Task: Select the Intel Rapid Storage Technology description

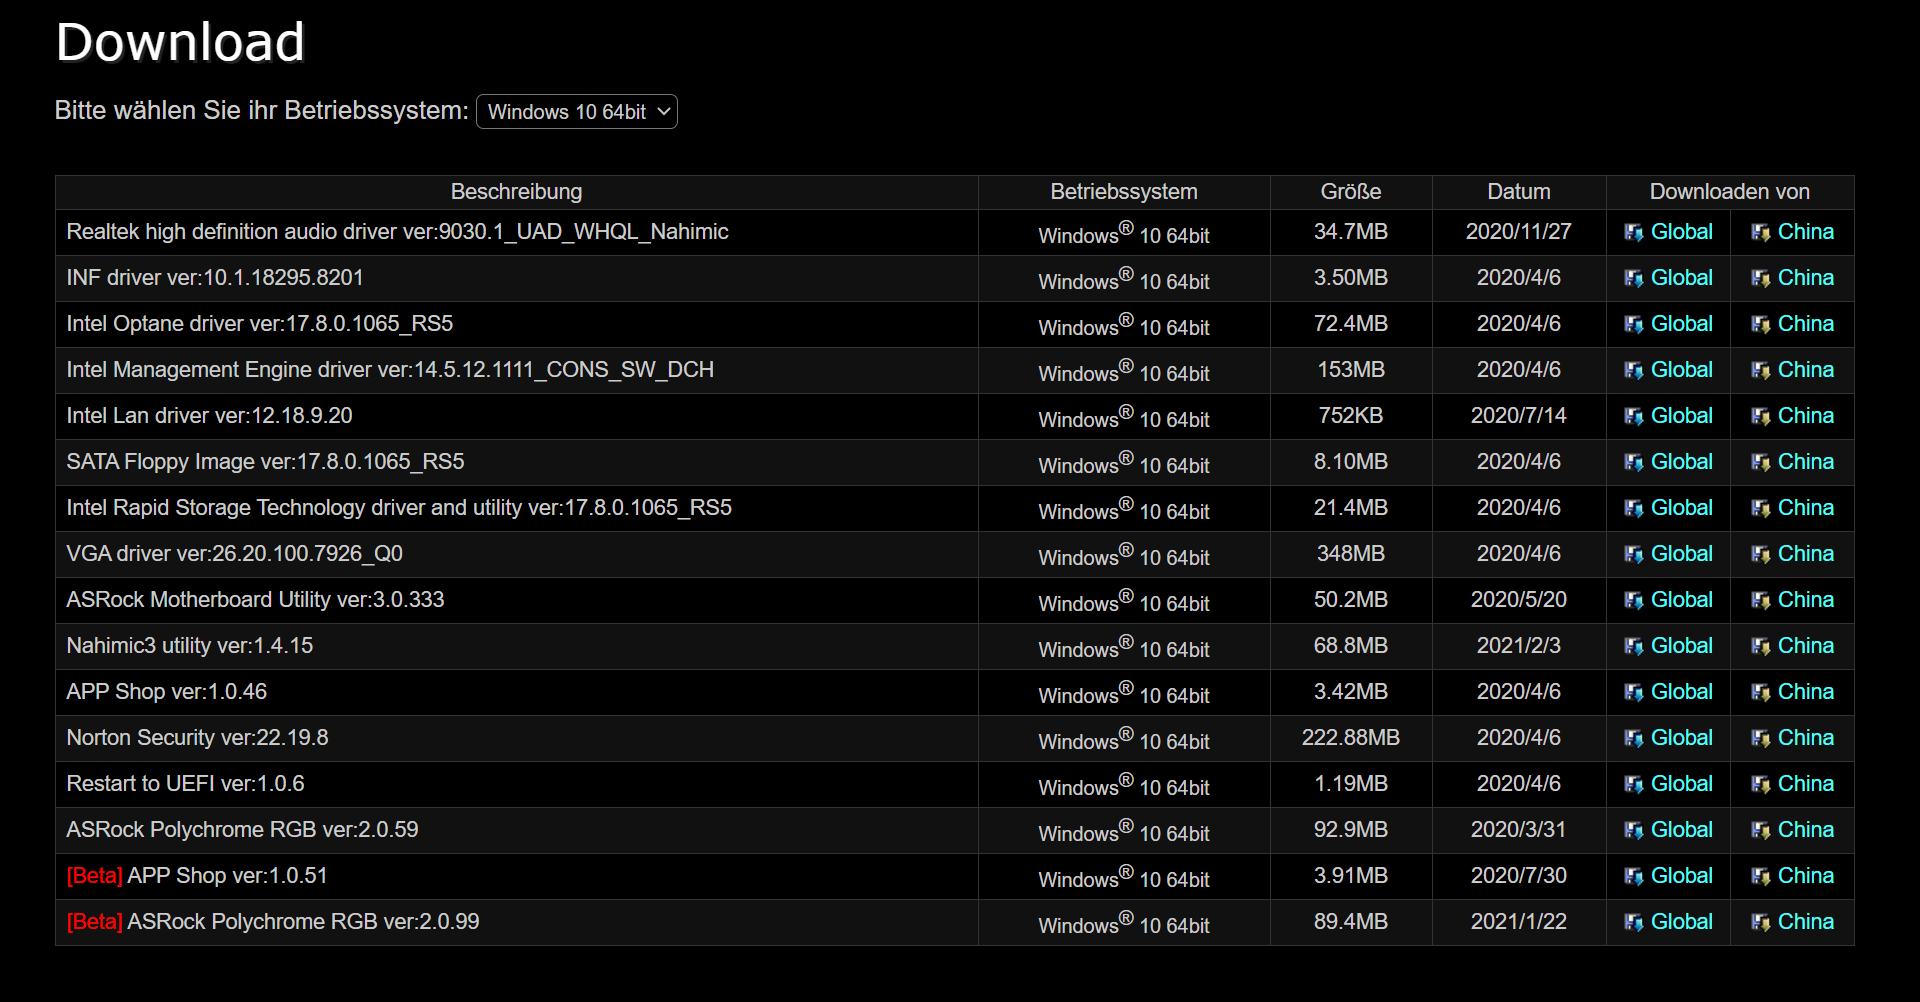Action: click(x=399, y=508)
